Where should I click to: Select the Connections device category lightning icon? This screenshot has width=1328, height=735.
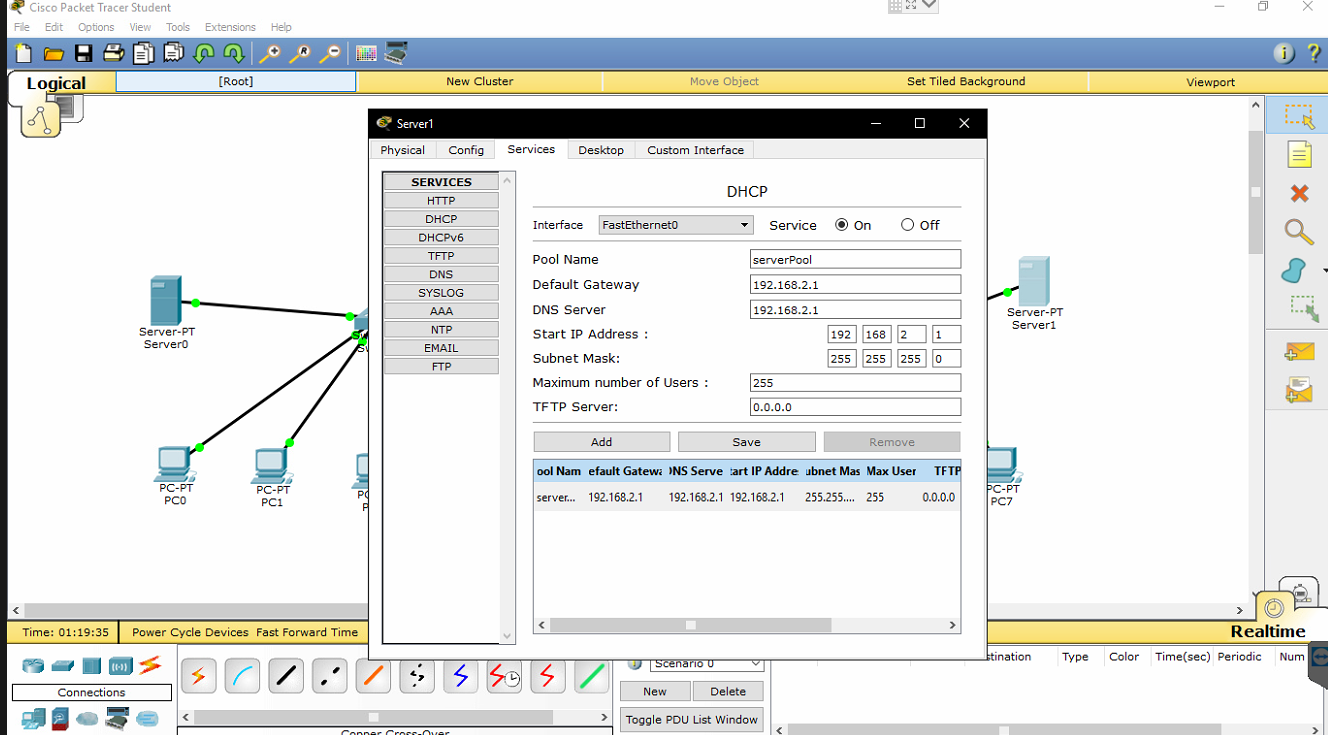pyautogui.click(x=148, y=665)
